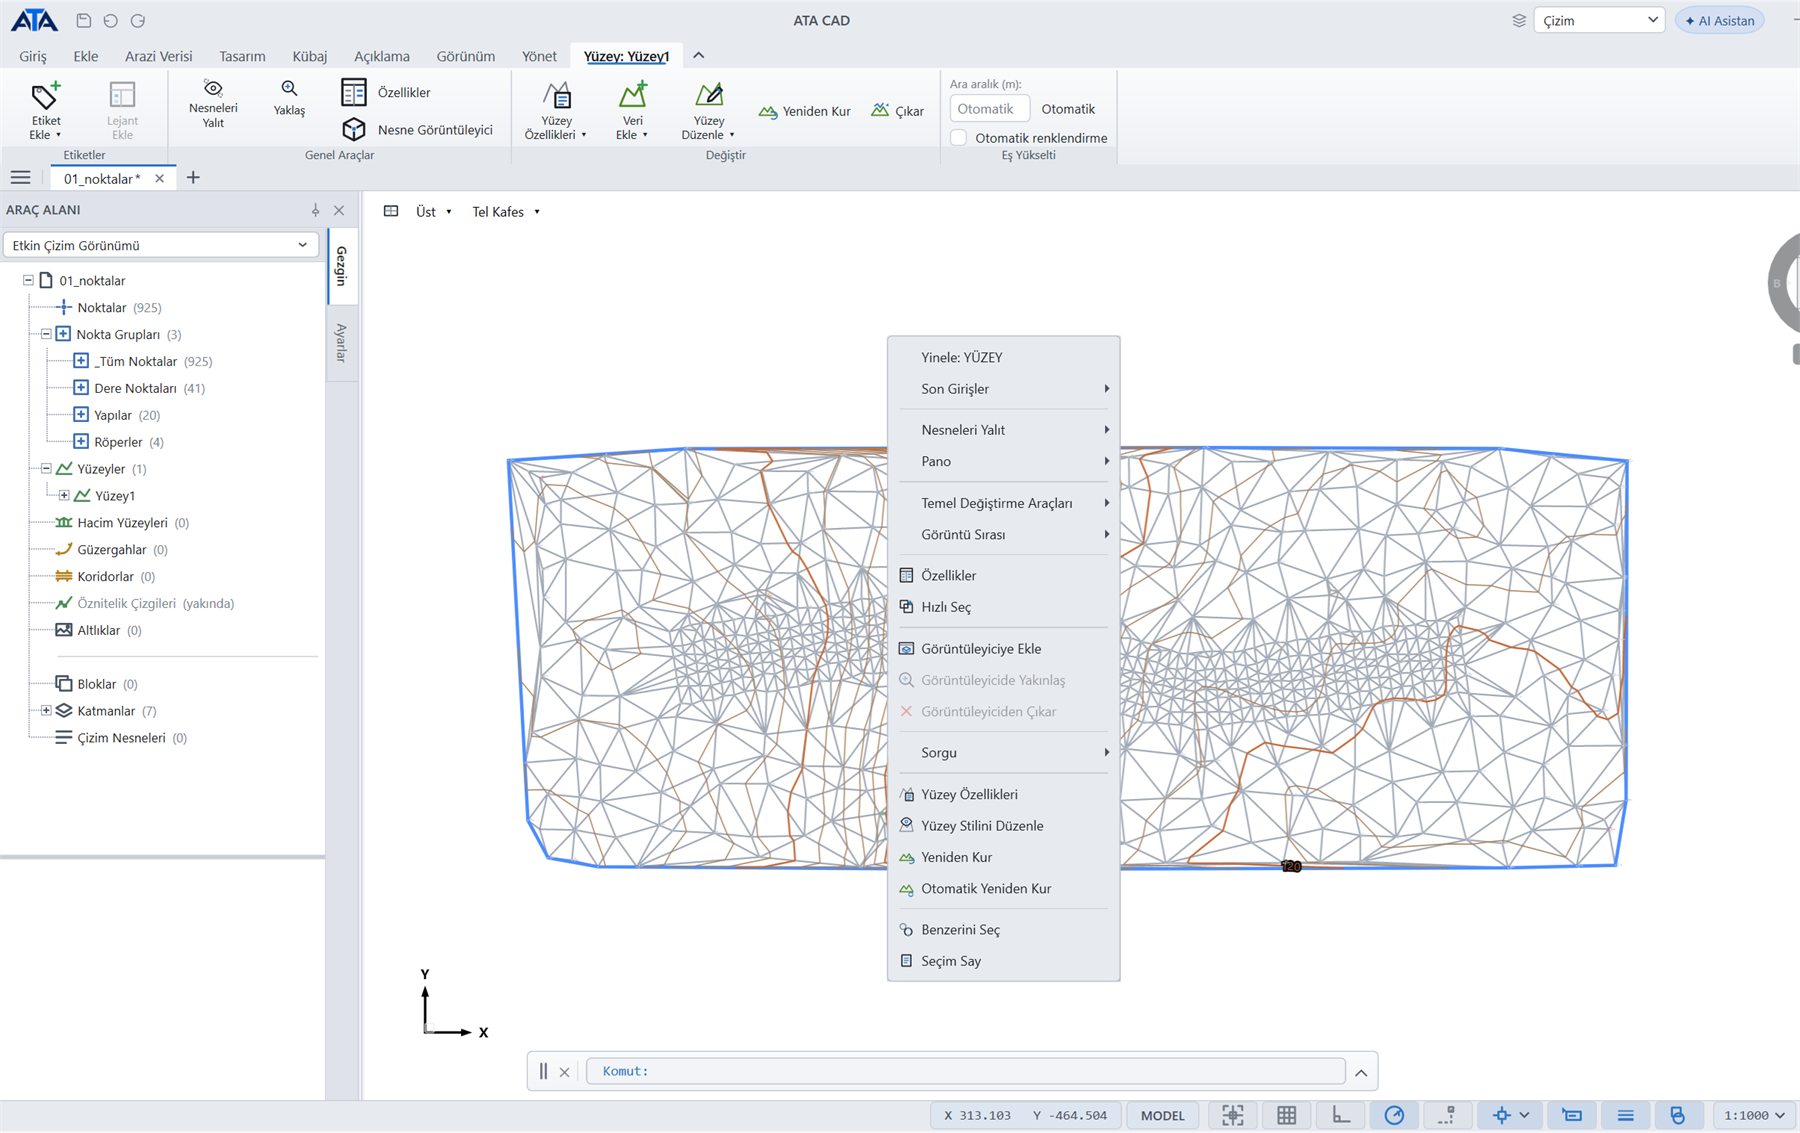
Task: Close the 01_noktalar document tab
Action: (x=159, y=178)
